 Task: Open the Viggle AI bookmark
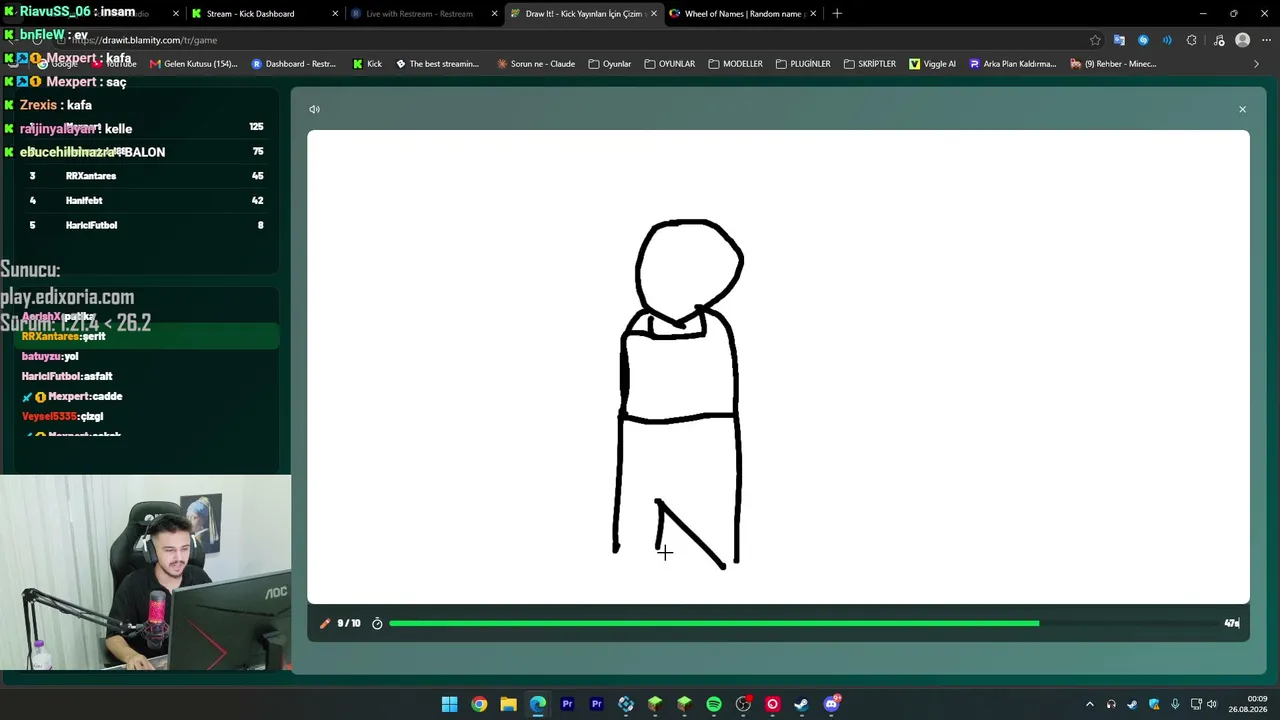(x=932, y=64)
